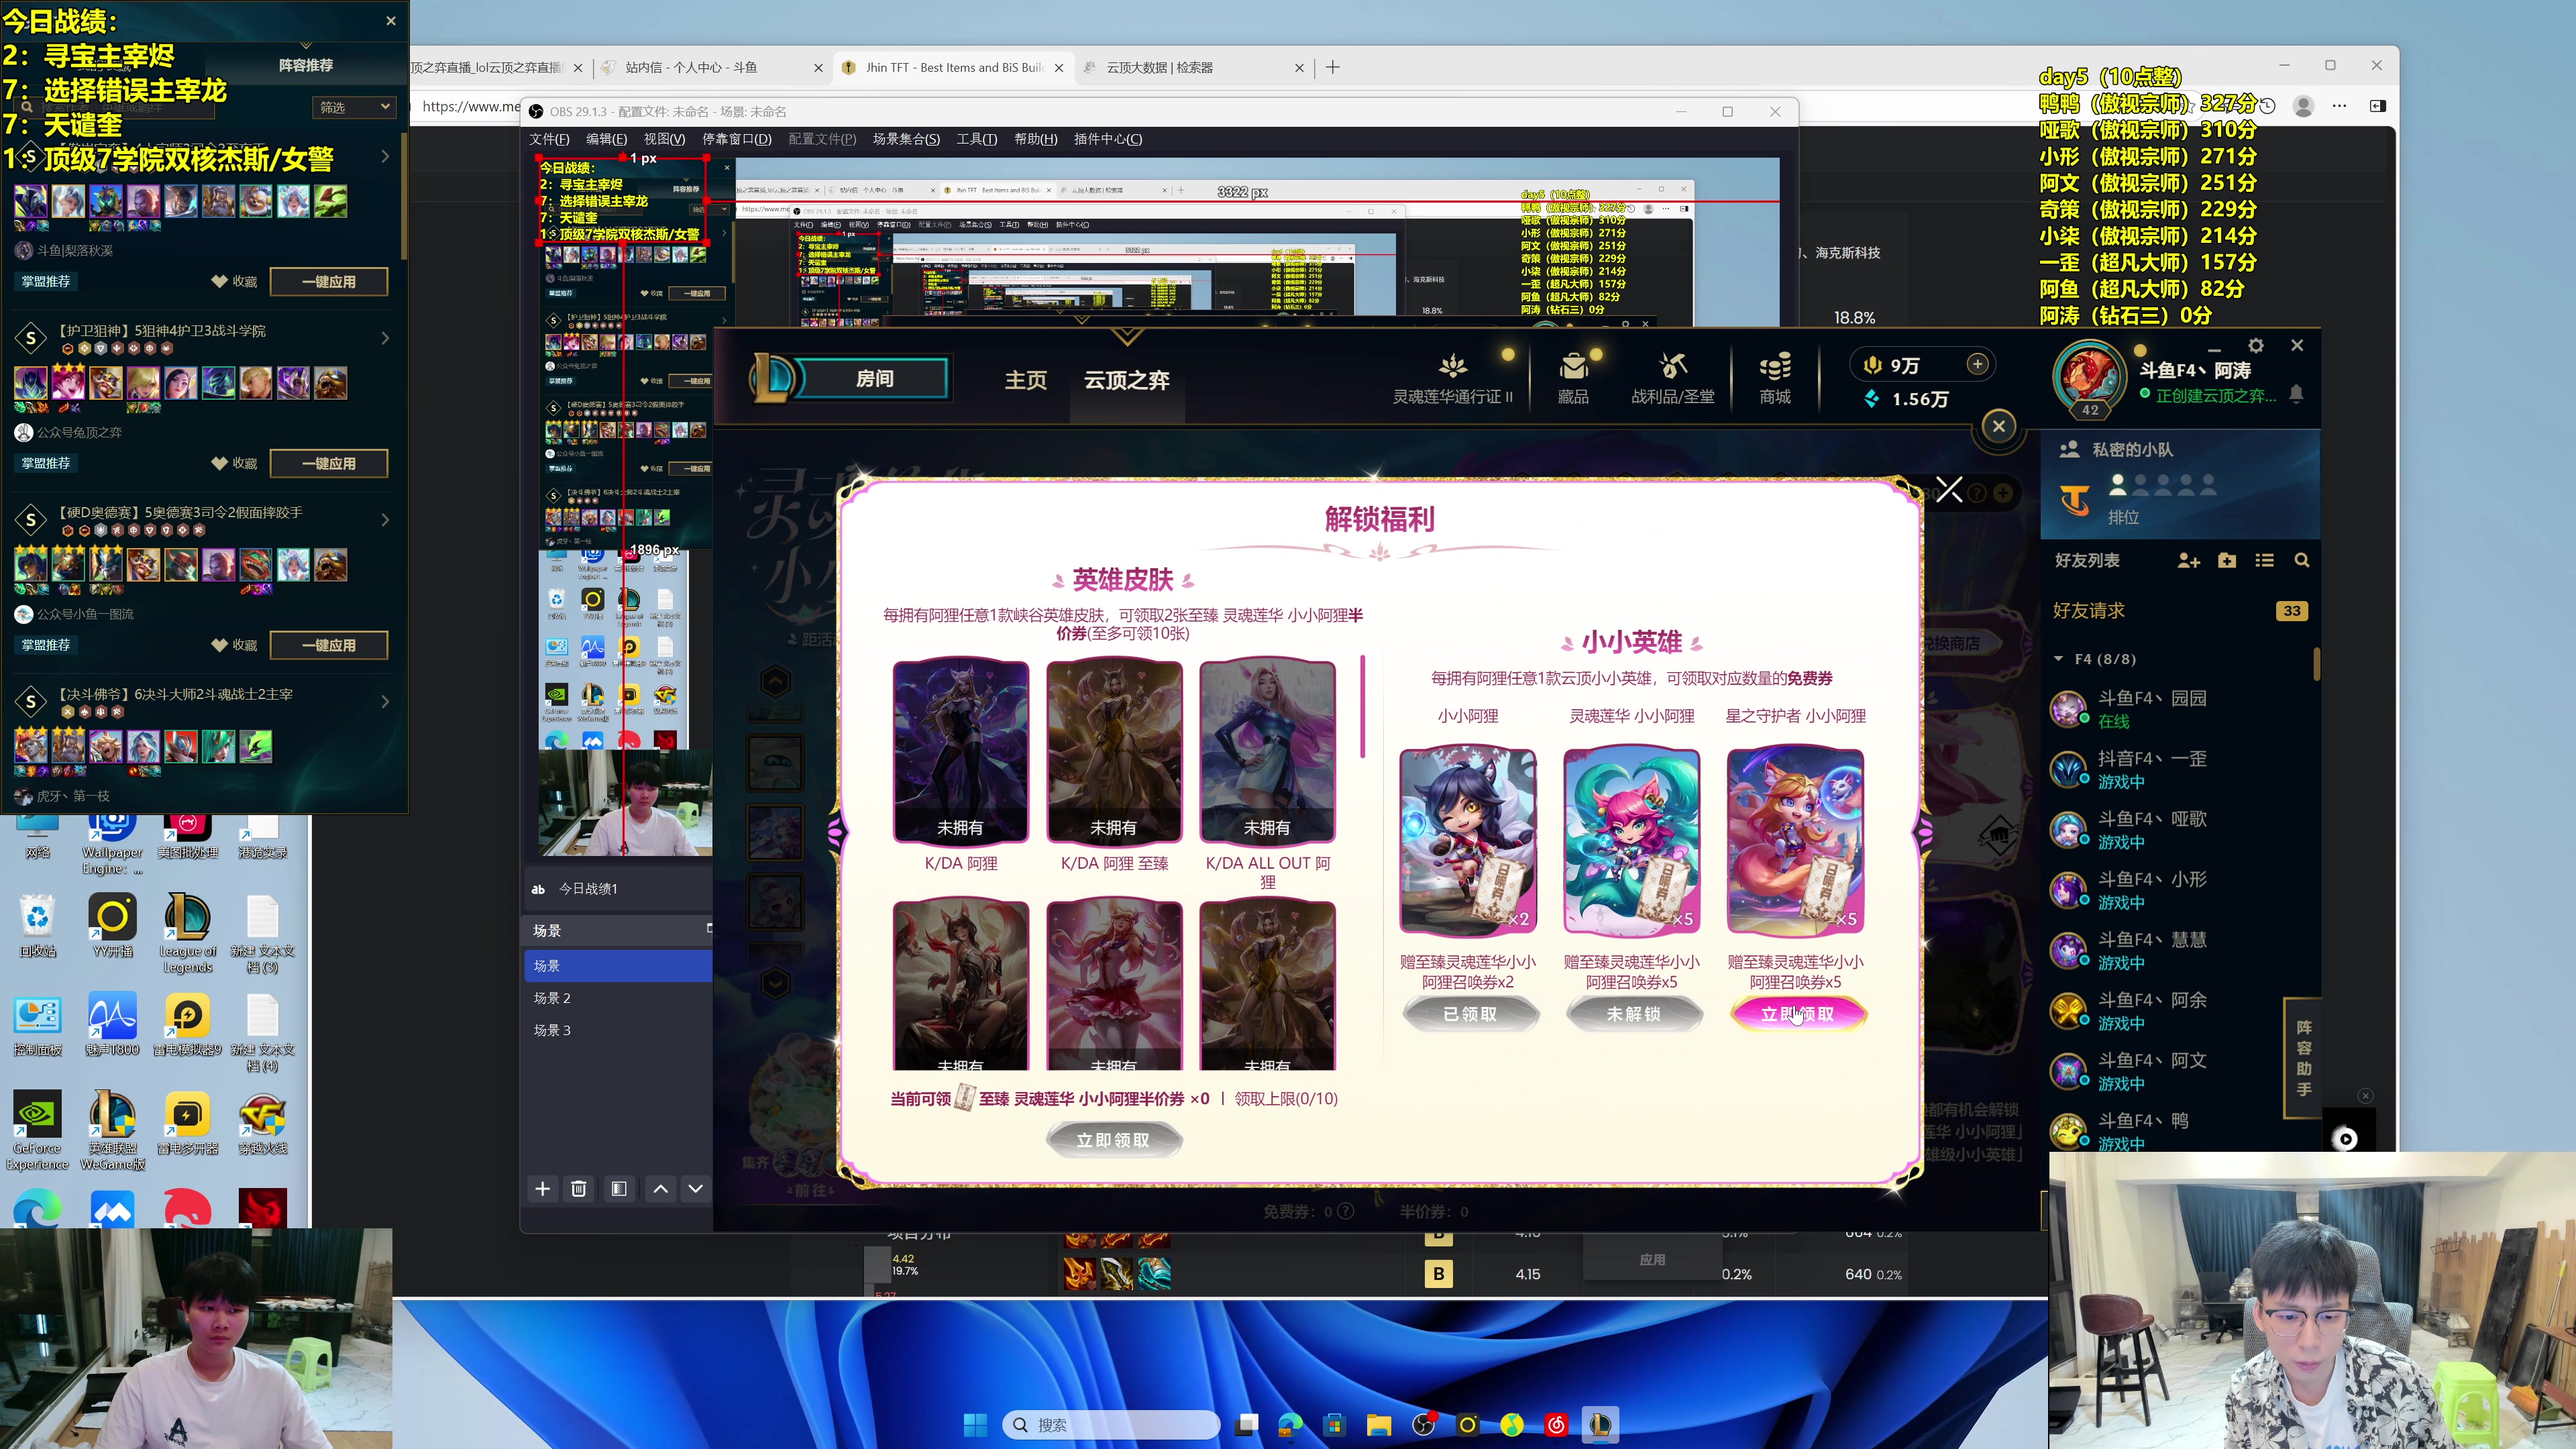This screenshot has height=1449, width=2576.
Task: Open the notifications bell in the League client
Action: coord(2296,394)
